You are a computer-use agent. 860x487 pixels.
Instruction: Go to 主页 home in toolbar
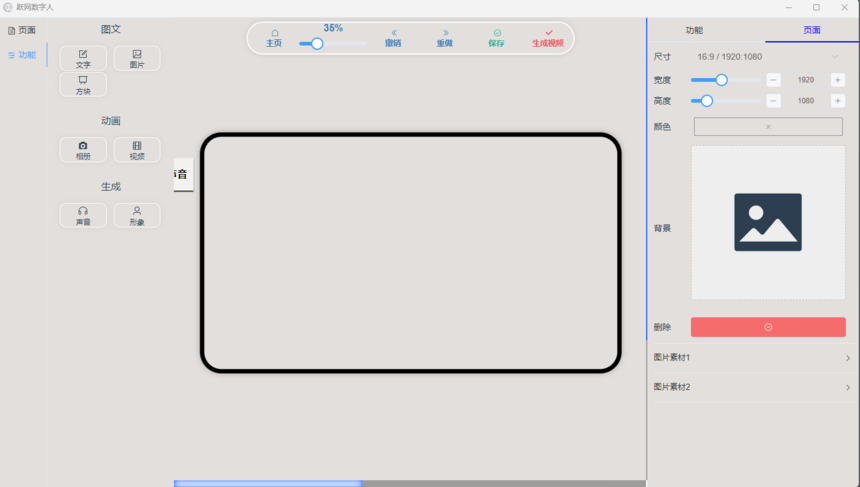(274, 38)
